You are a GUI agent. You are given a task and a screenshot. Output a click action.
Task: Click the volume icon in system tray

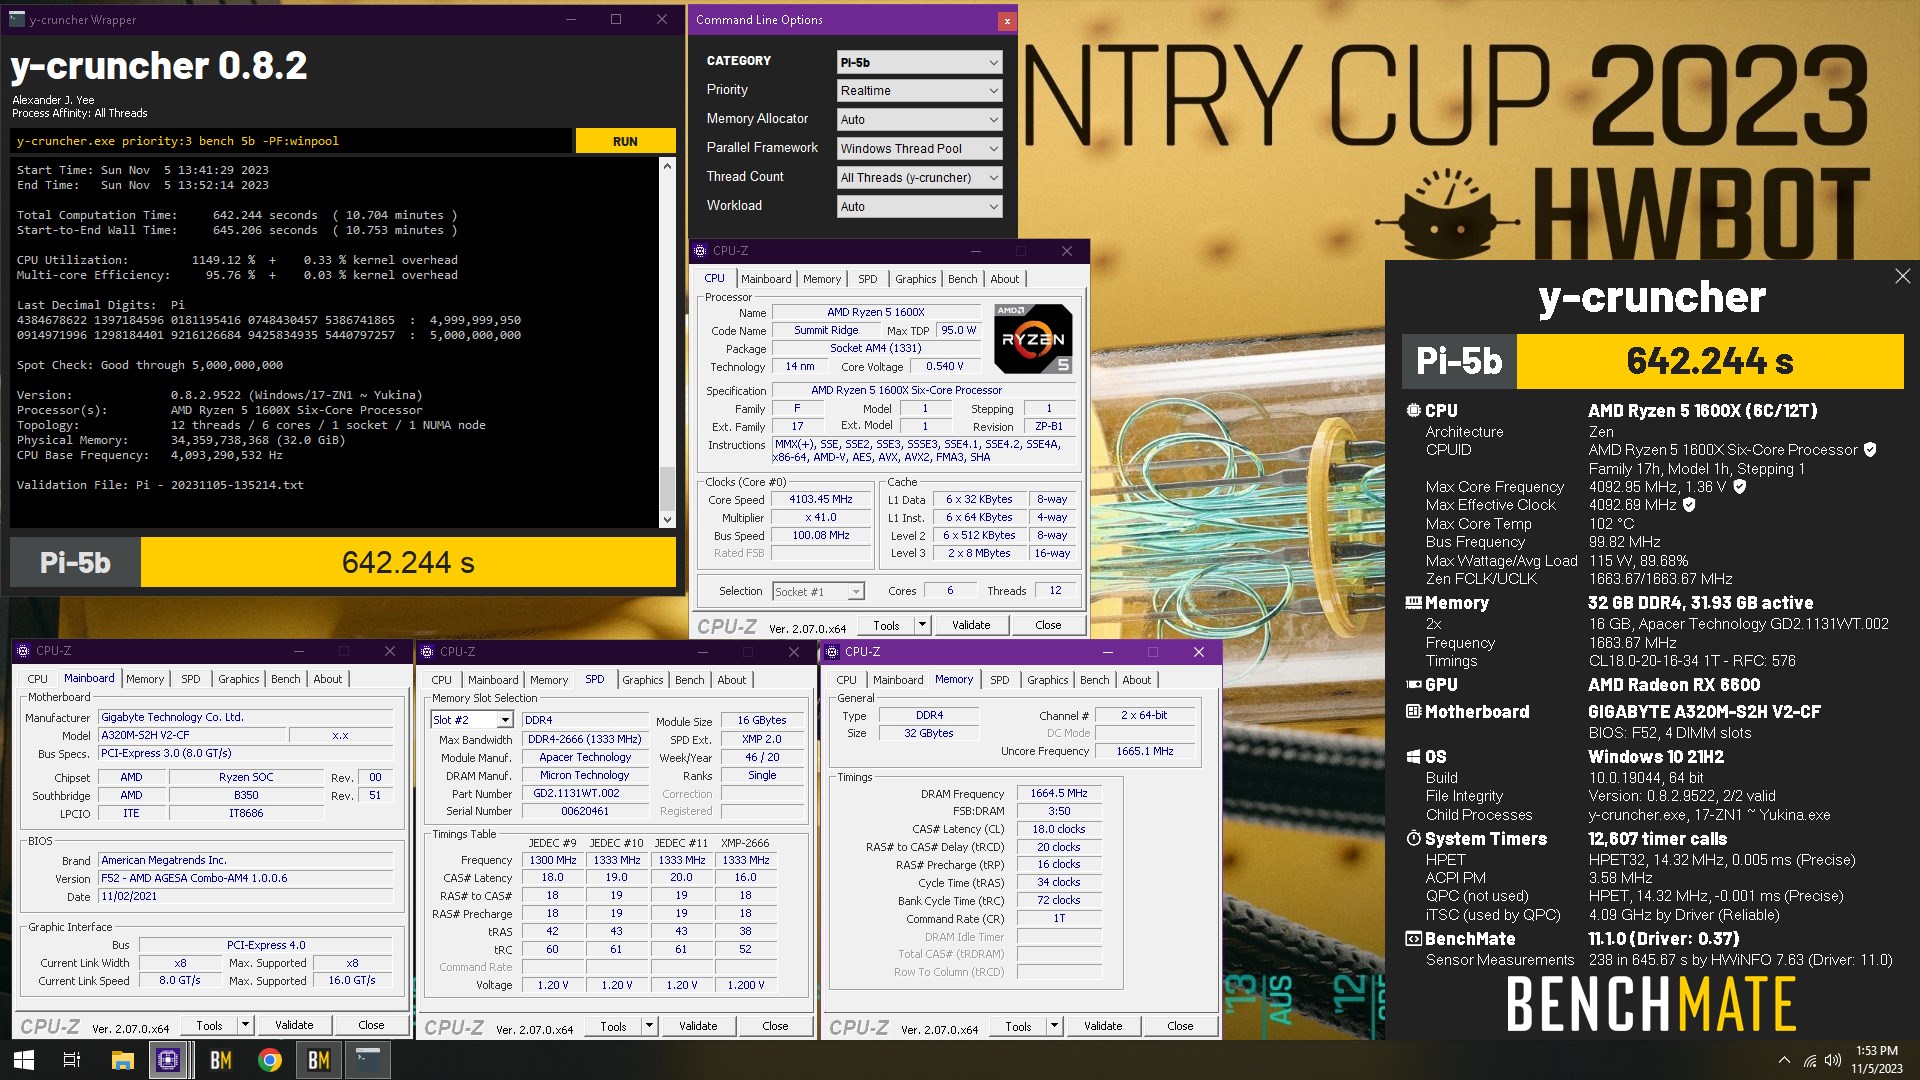point(1833,1060)
